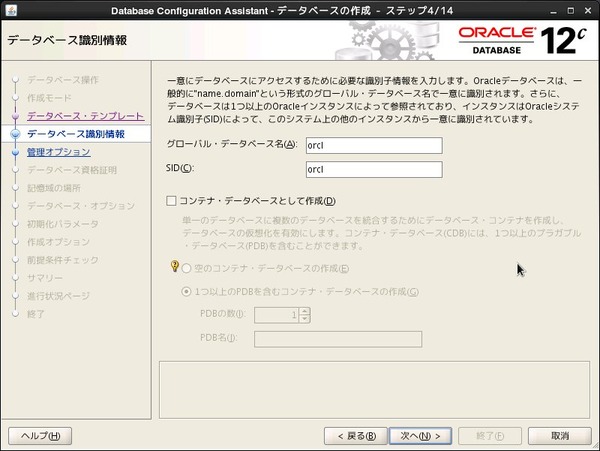Click the データベース操作 step
This screenshot has height=451, width=600.
tap(63, 80)
